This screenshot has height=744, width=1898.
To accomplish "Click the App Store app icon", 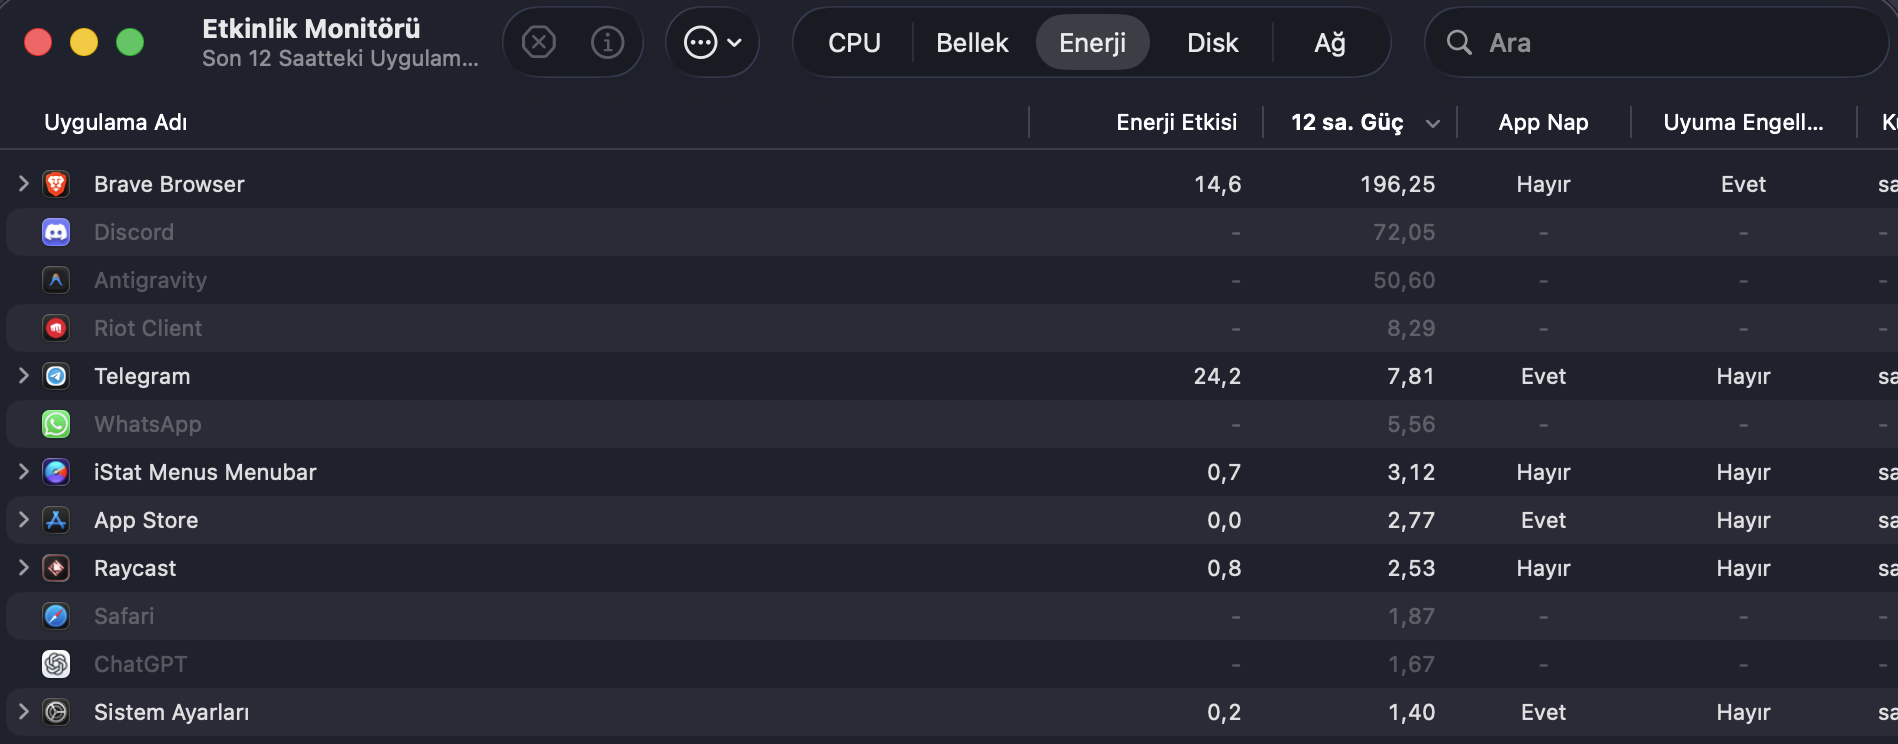I will click(x=56, y=520).
